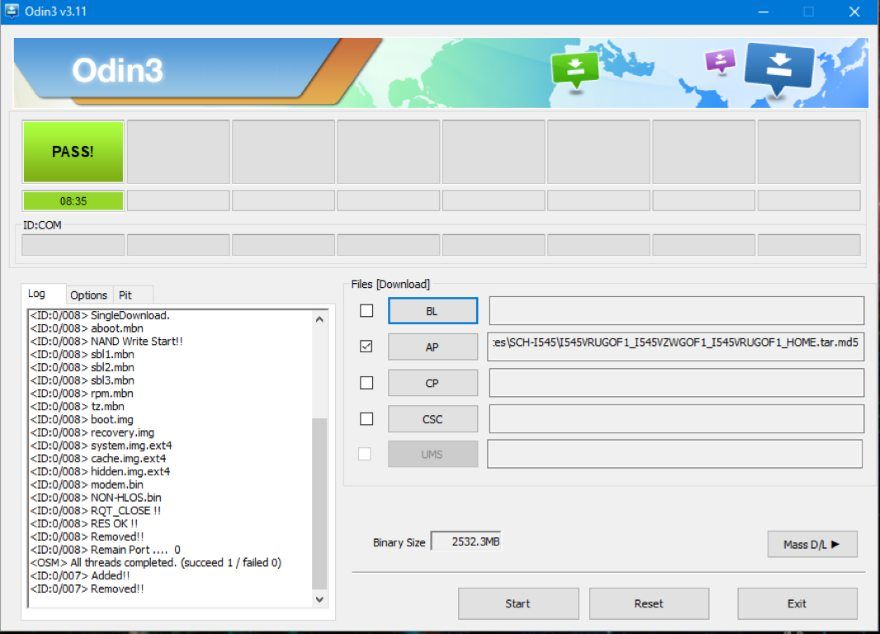
Task: Start the flashing process
Action: [518, 604]
